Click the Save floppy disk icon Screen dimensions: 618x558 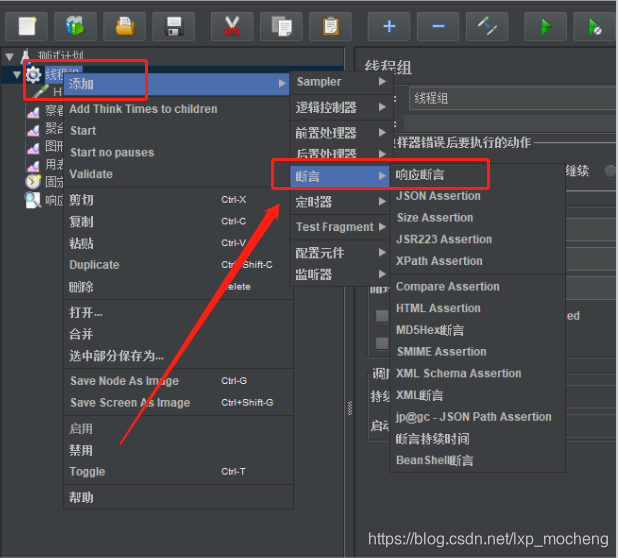click(x=173, y=26)
